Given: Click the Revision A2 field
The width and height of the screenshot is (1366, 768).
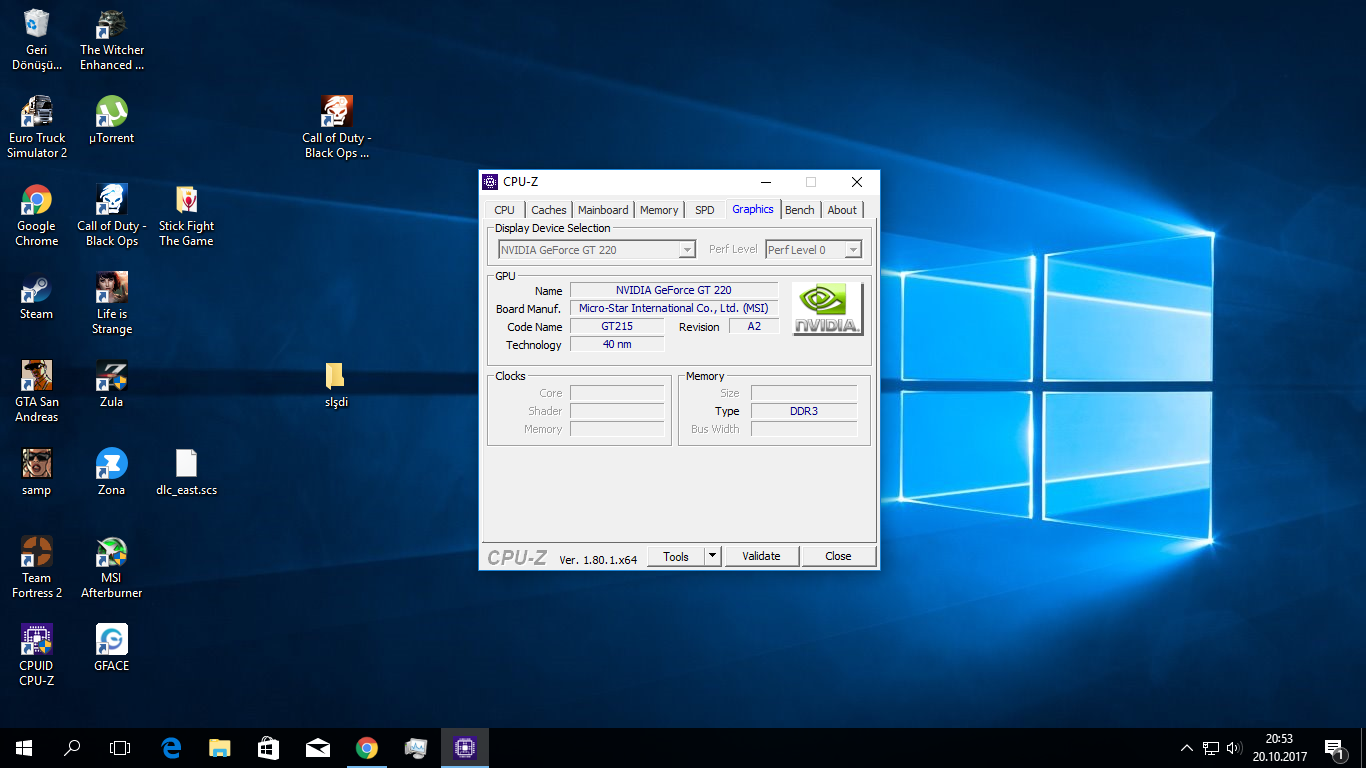Looking at the screenshot, I should click(x=754, y=326).
